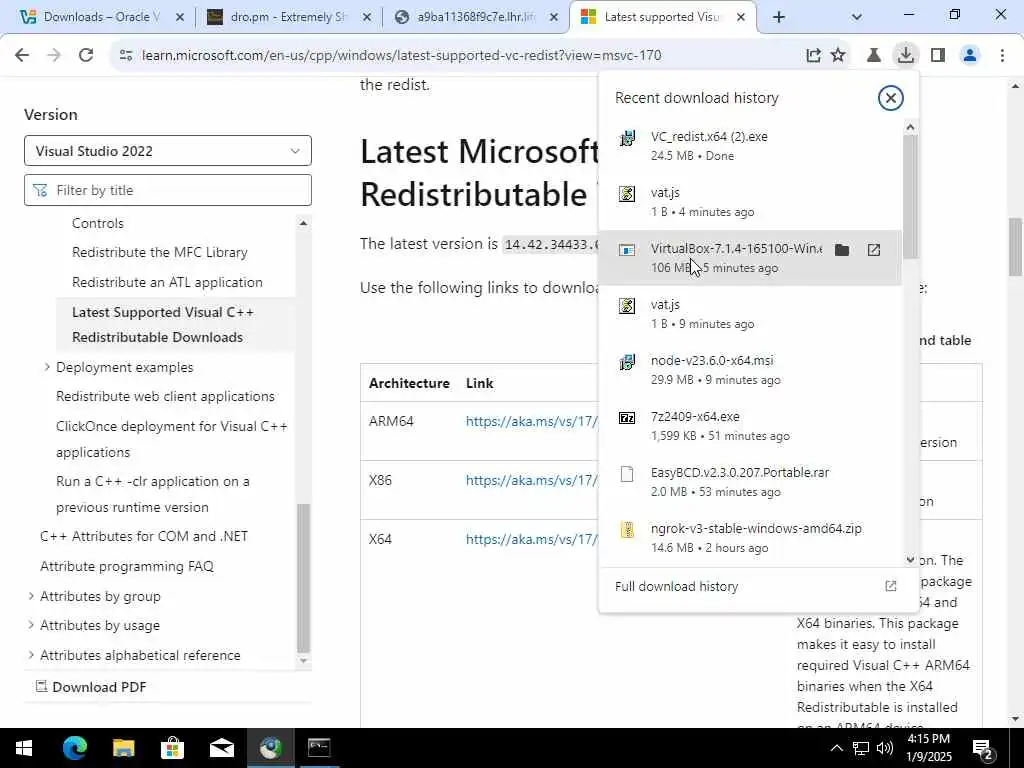
Task: Open Chrome three-dot menu
Action: [1002, 56]
